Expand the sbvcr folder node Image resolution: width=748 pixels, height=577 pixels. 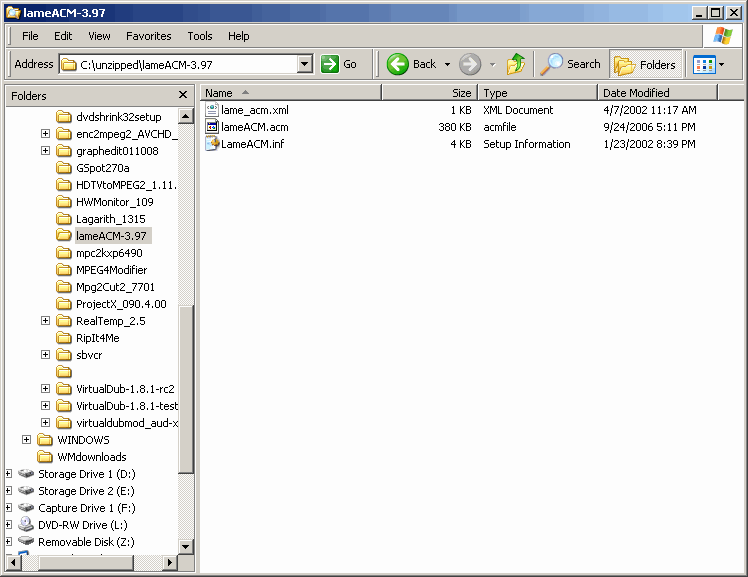(x=45, y=354)
